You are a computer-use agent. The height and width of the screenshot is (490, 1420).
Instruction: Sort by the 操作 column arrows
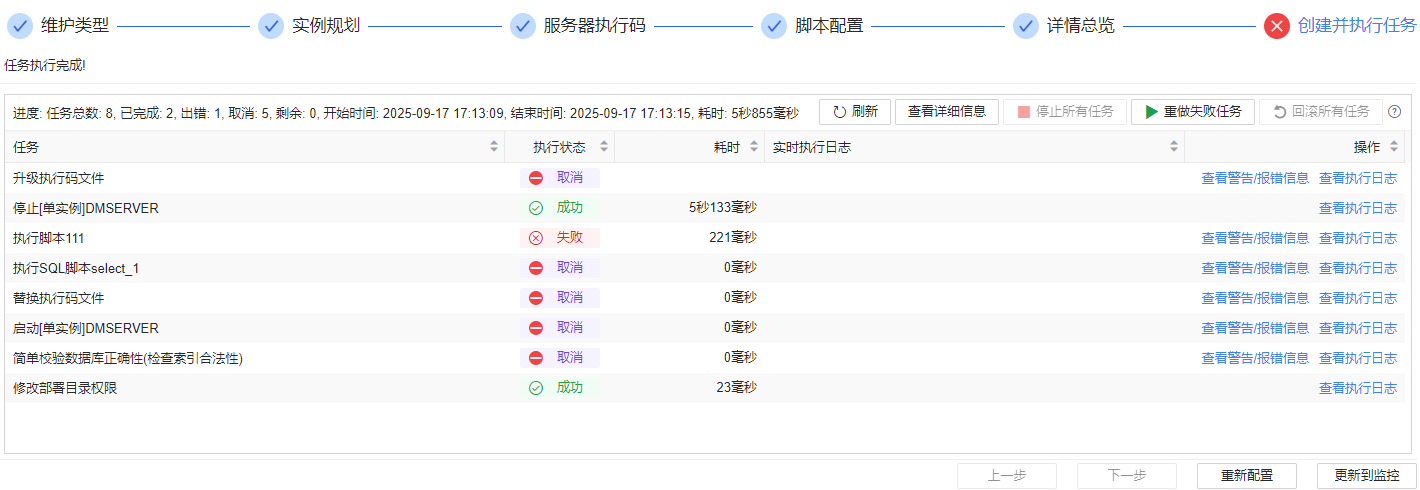tap(1394, 147)
